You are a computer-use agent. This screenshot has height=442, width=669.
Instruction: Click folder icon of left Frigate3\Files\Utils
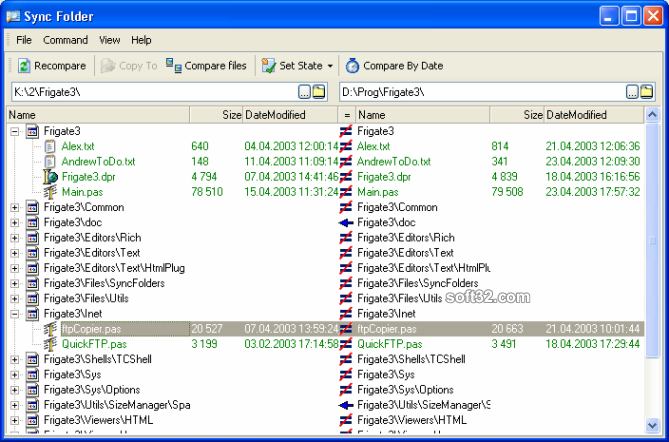32,299
